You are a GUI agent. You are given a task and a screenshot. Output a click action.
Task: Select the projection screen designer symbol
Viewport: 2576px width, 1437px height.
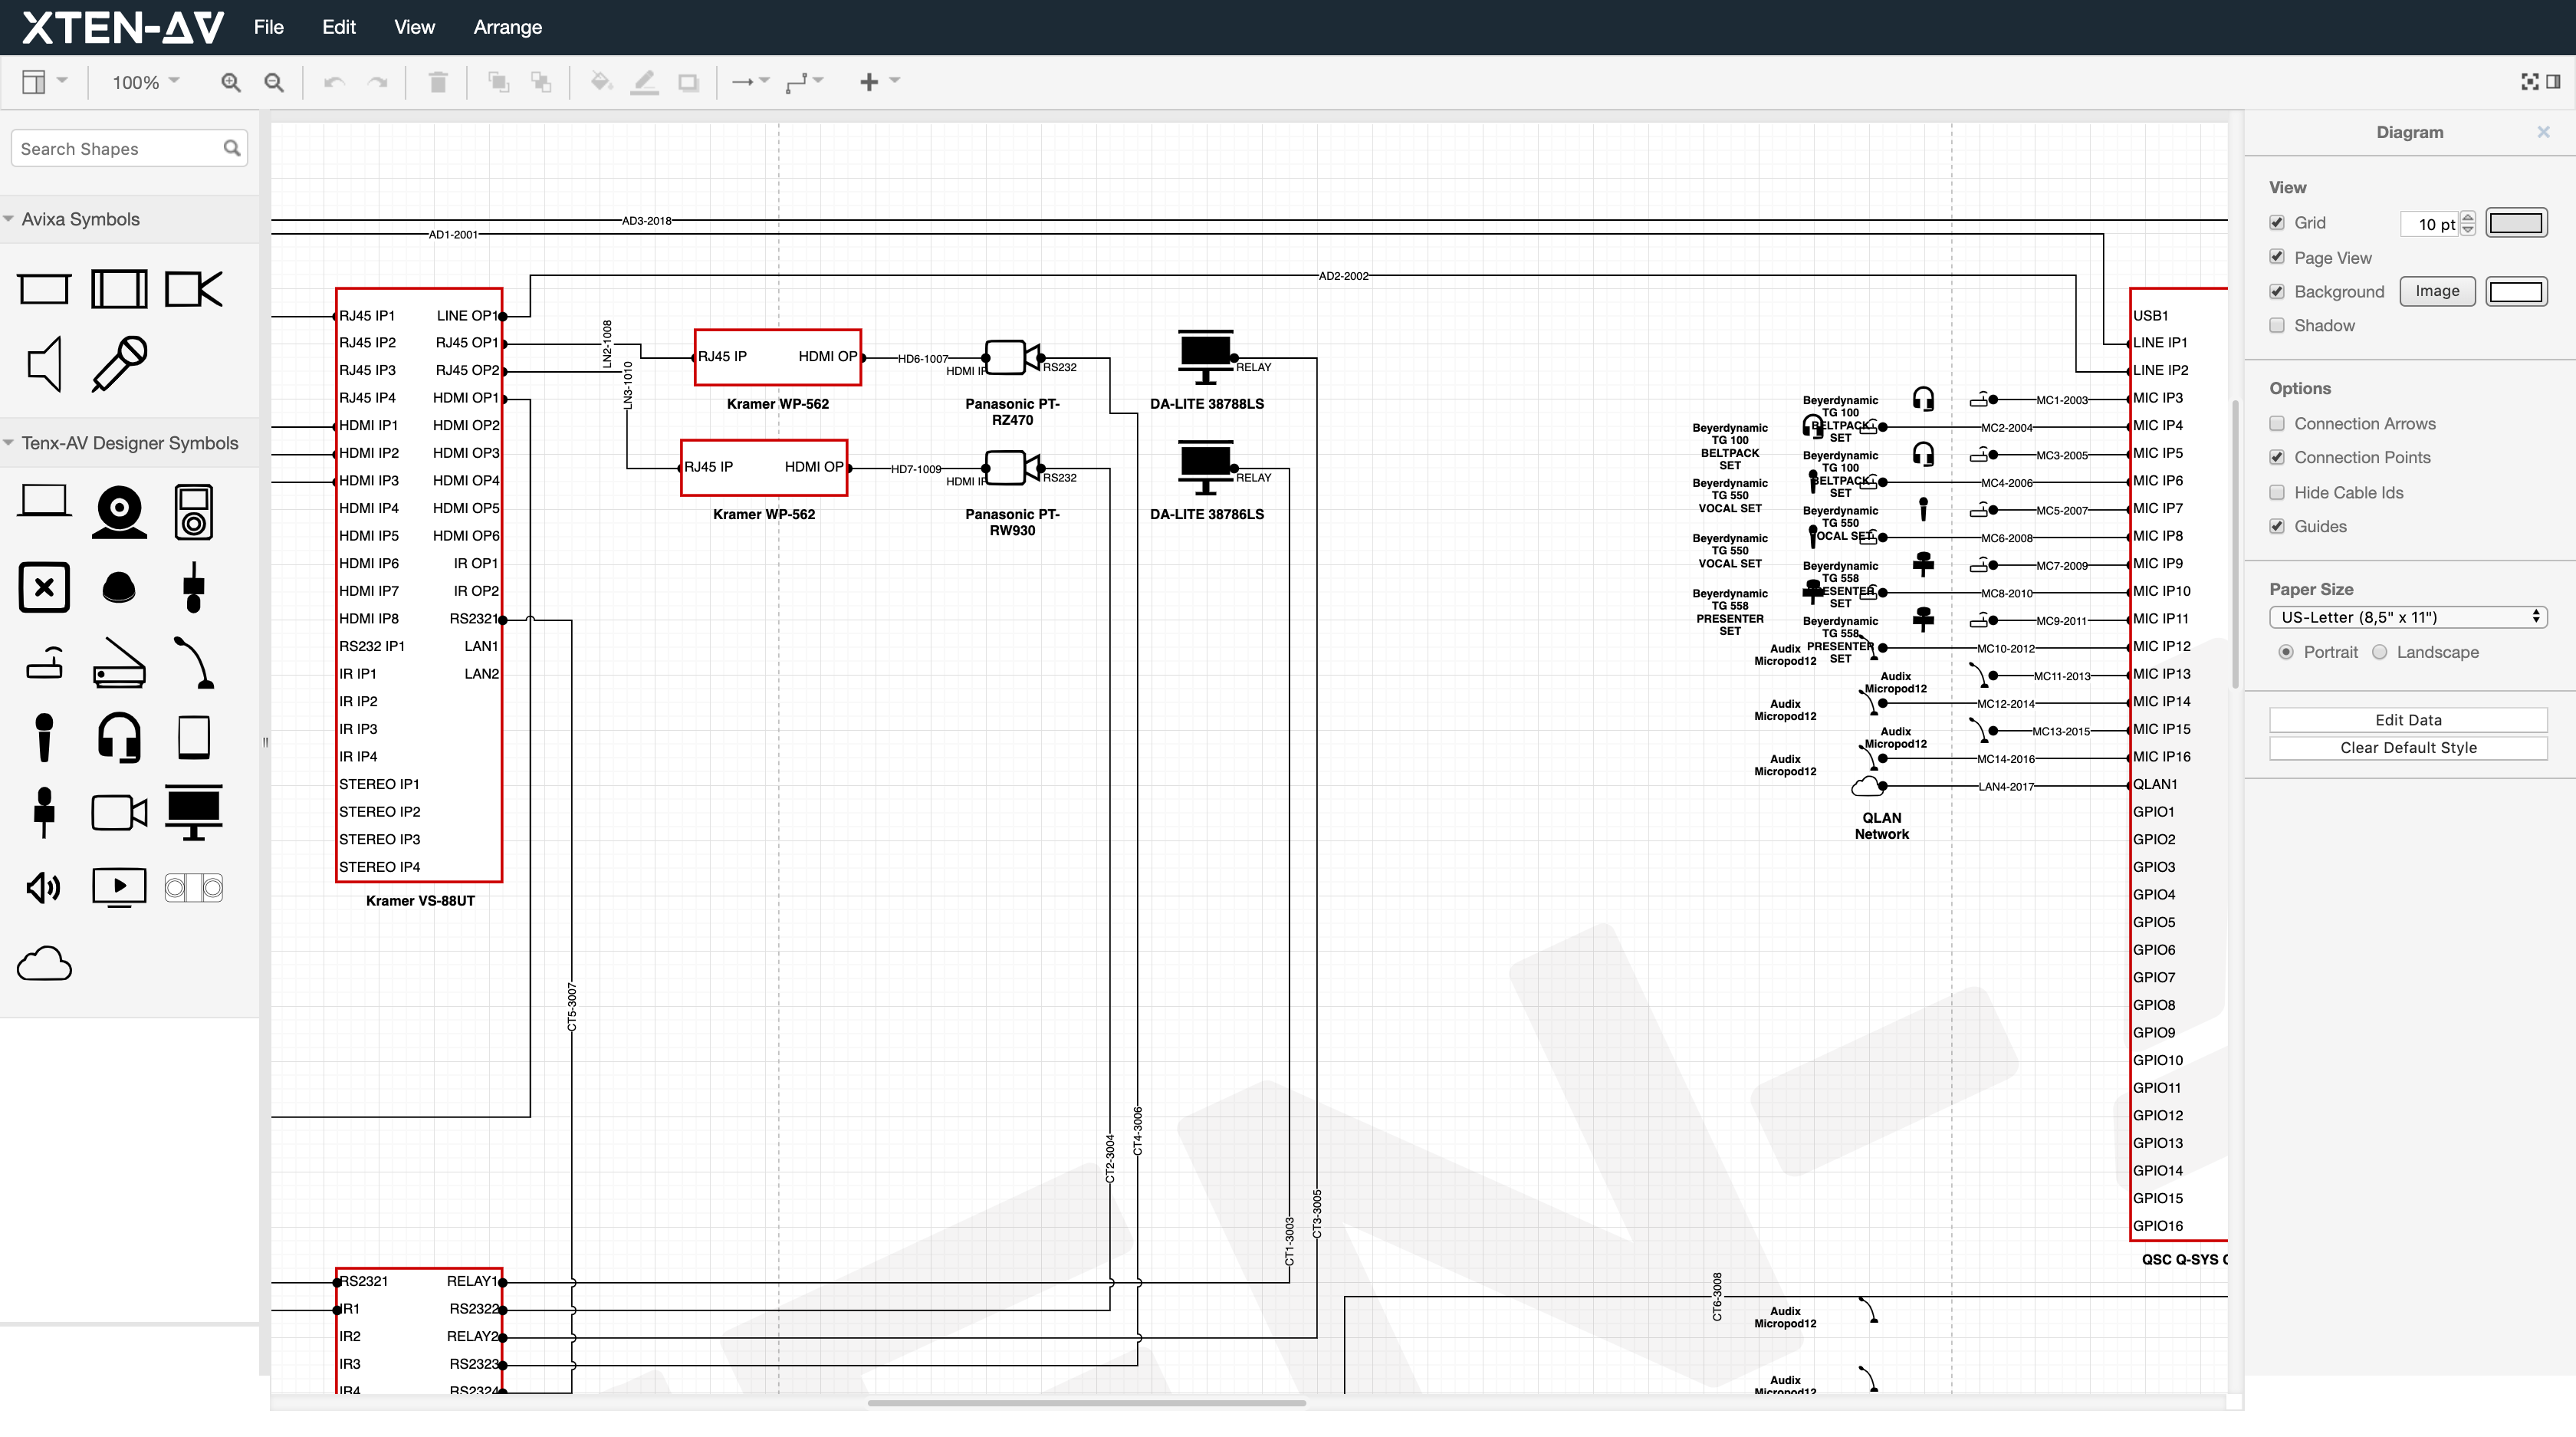[x=193, y=812]
